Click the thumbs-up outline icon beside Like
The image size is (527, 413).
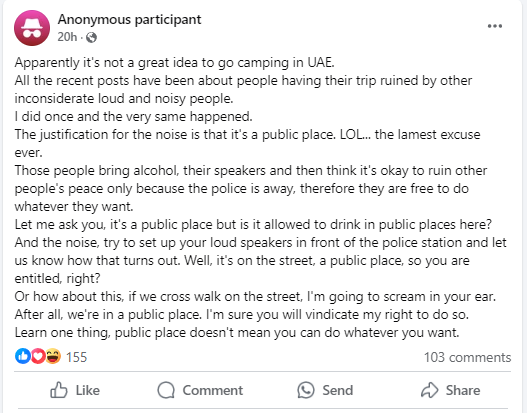59,390
